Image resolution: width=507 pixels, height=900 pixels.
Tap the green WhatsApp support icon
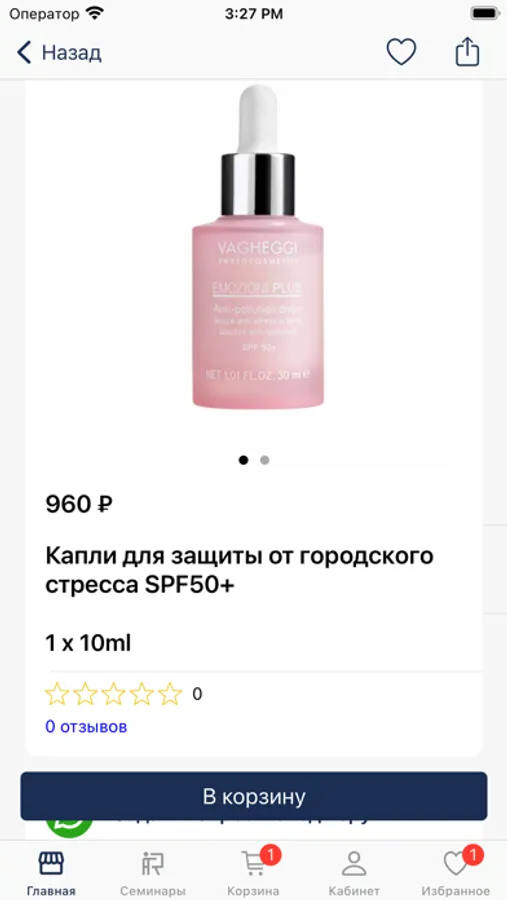tap(69, 827)
